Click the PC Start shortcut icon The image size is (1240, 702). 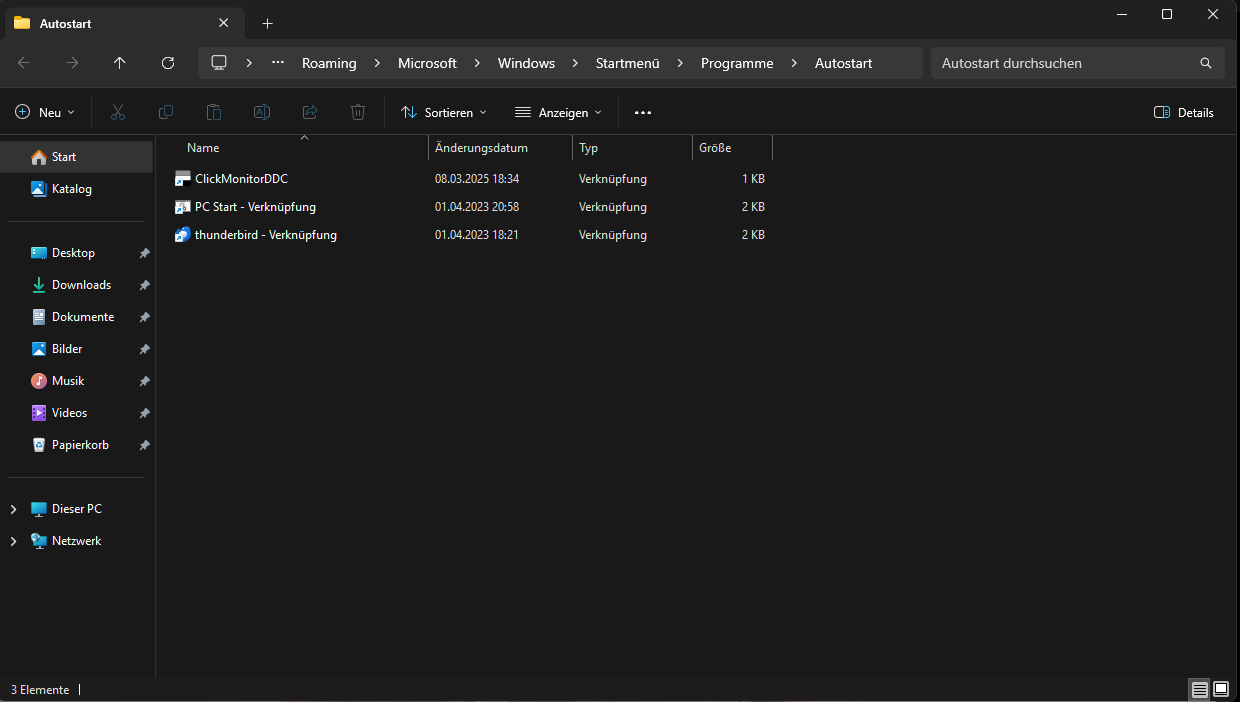click(x=183, y=207)
